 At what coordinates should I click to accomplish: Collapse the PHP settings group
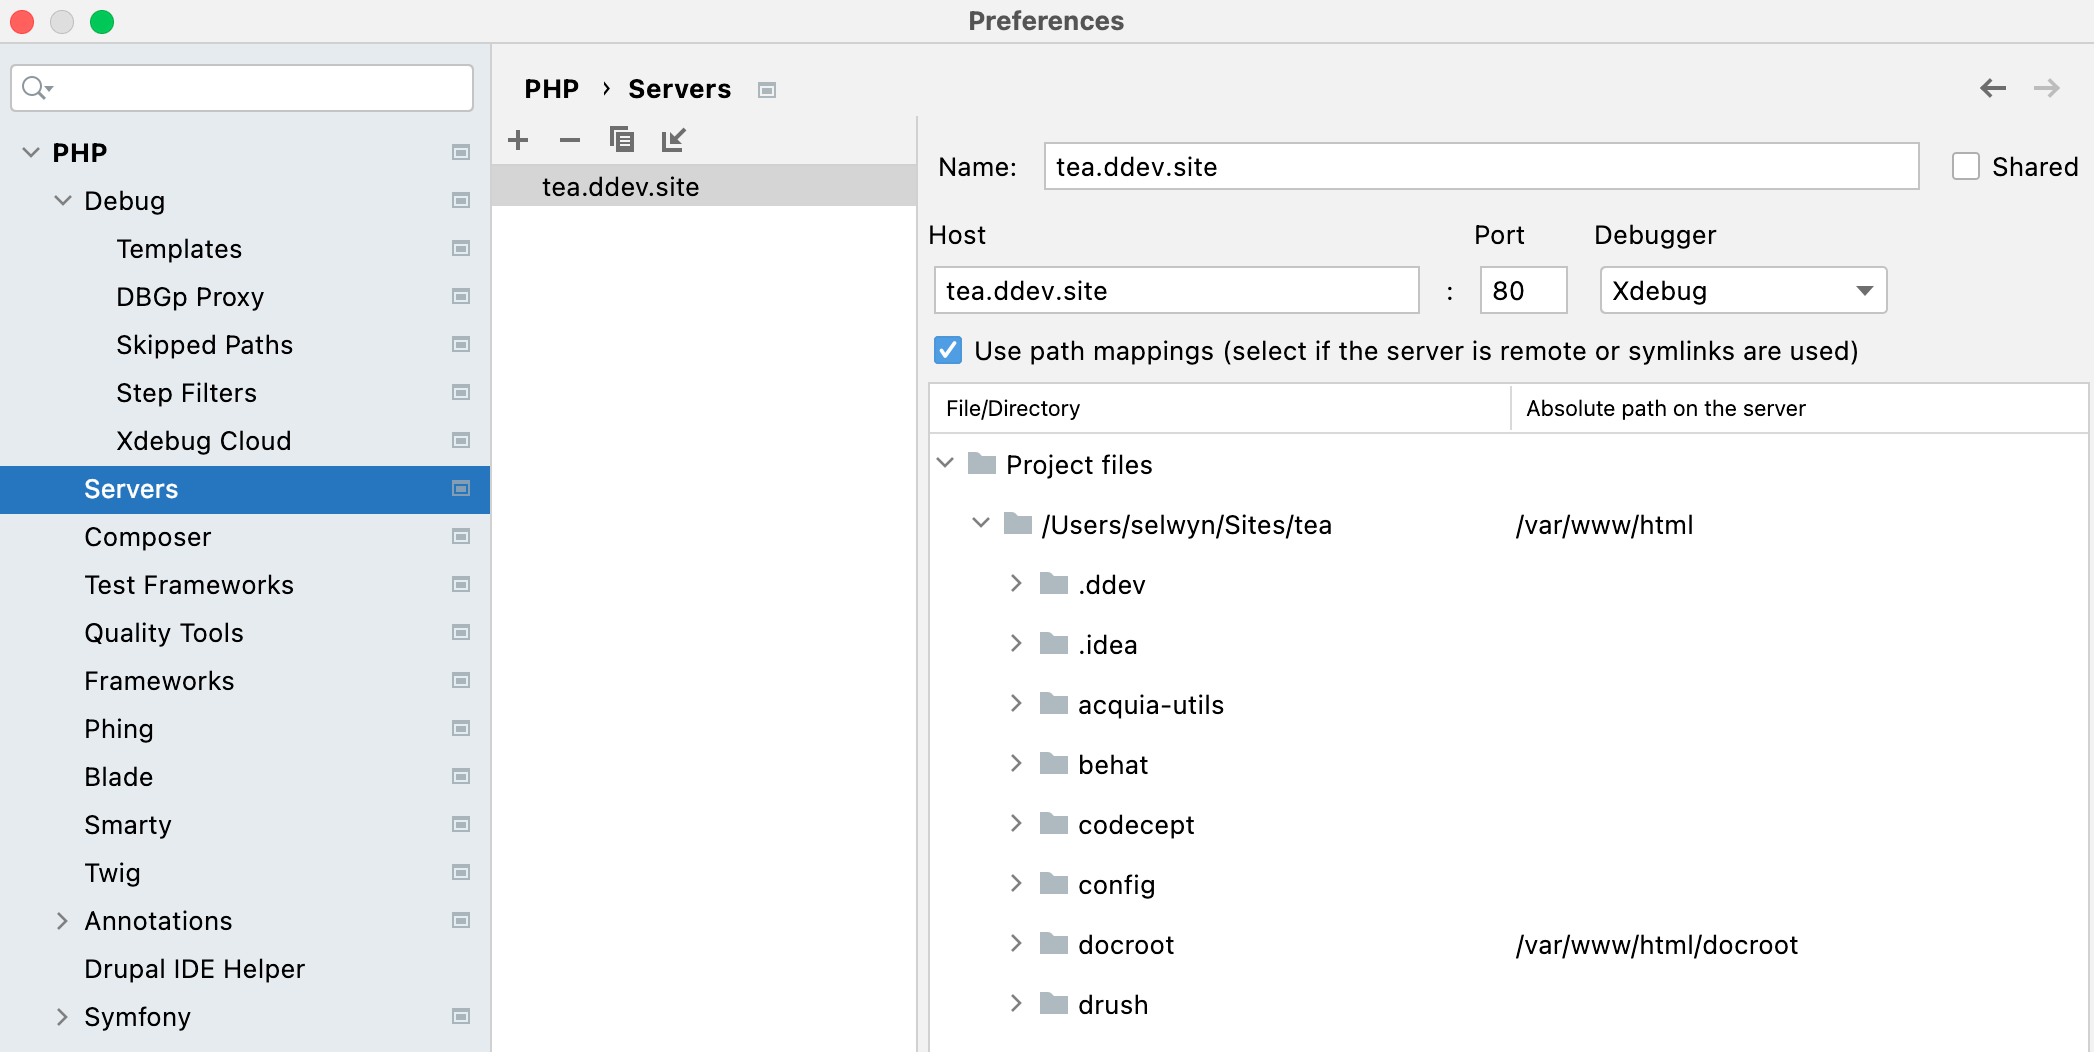point(31,152)
